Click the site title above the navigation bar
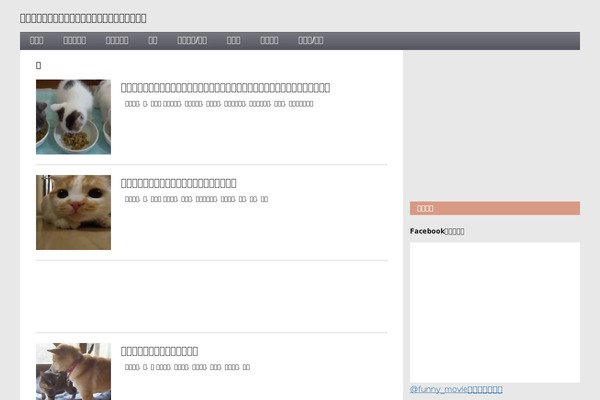Screen dimensions: 600x400 [83, 18]
